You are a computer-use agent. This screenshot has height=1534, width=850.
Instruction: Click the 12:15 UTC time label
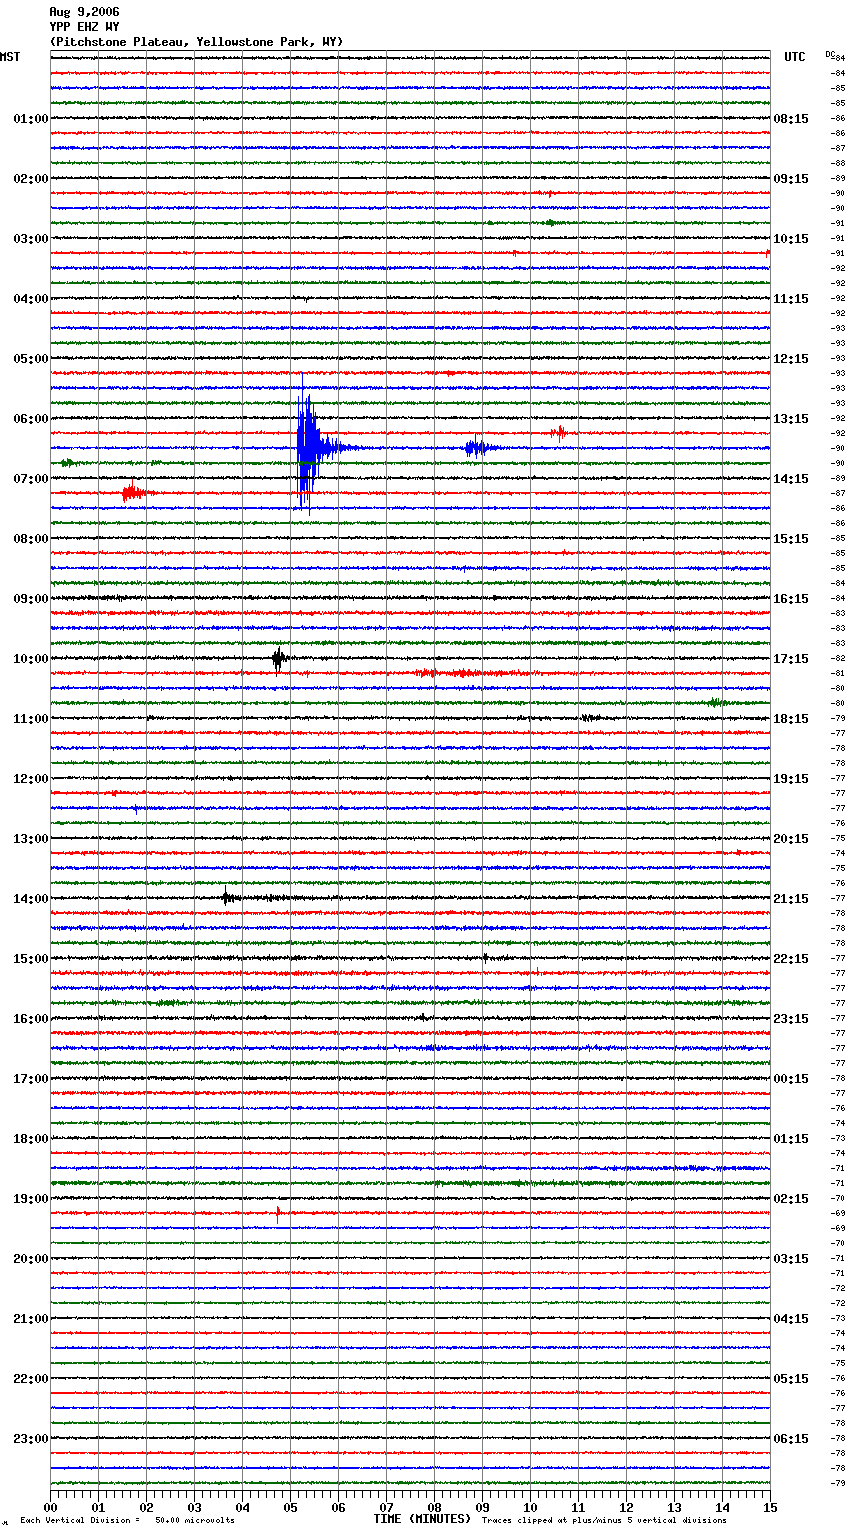click(791, 359)
